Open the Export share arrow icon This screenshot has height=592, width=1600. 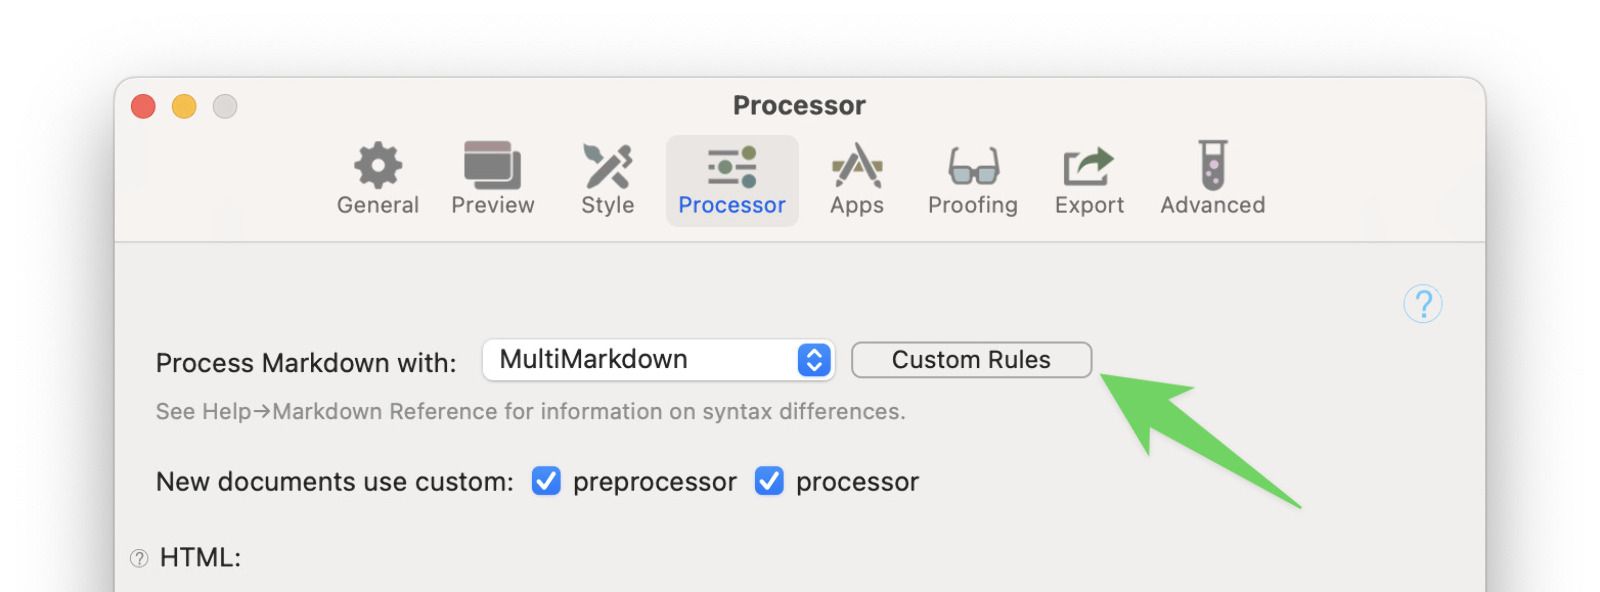point(1088,166)
